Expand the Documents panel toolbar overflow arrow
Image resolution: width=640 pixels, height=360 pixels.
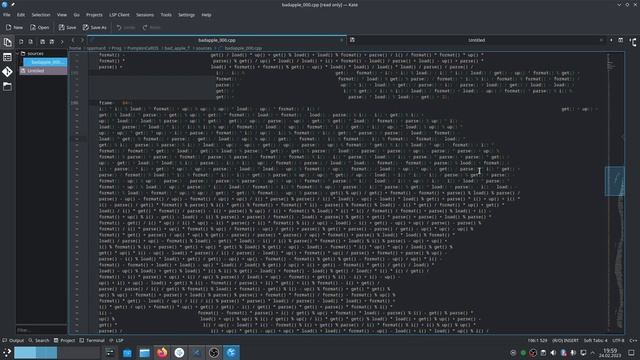(x=62, y=42)
